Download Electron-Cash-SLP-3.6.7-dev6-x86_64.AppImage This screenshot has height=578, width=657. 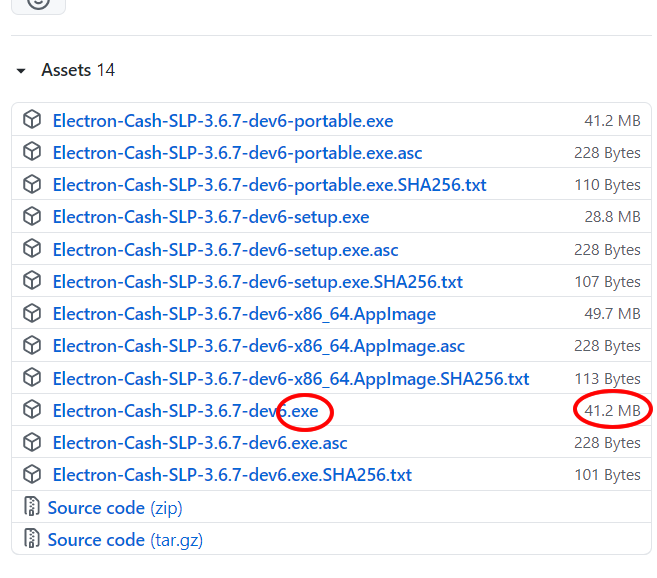tap(244, 314)
